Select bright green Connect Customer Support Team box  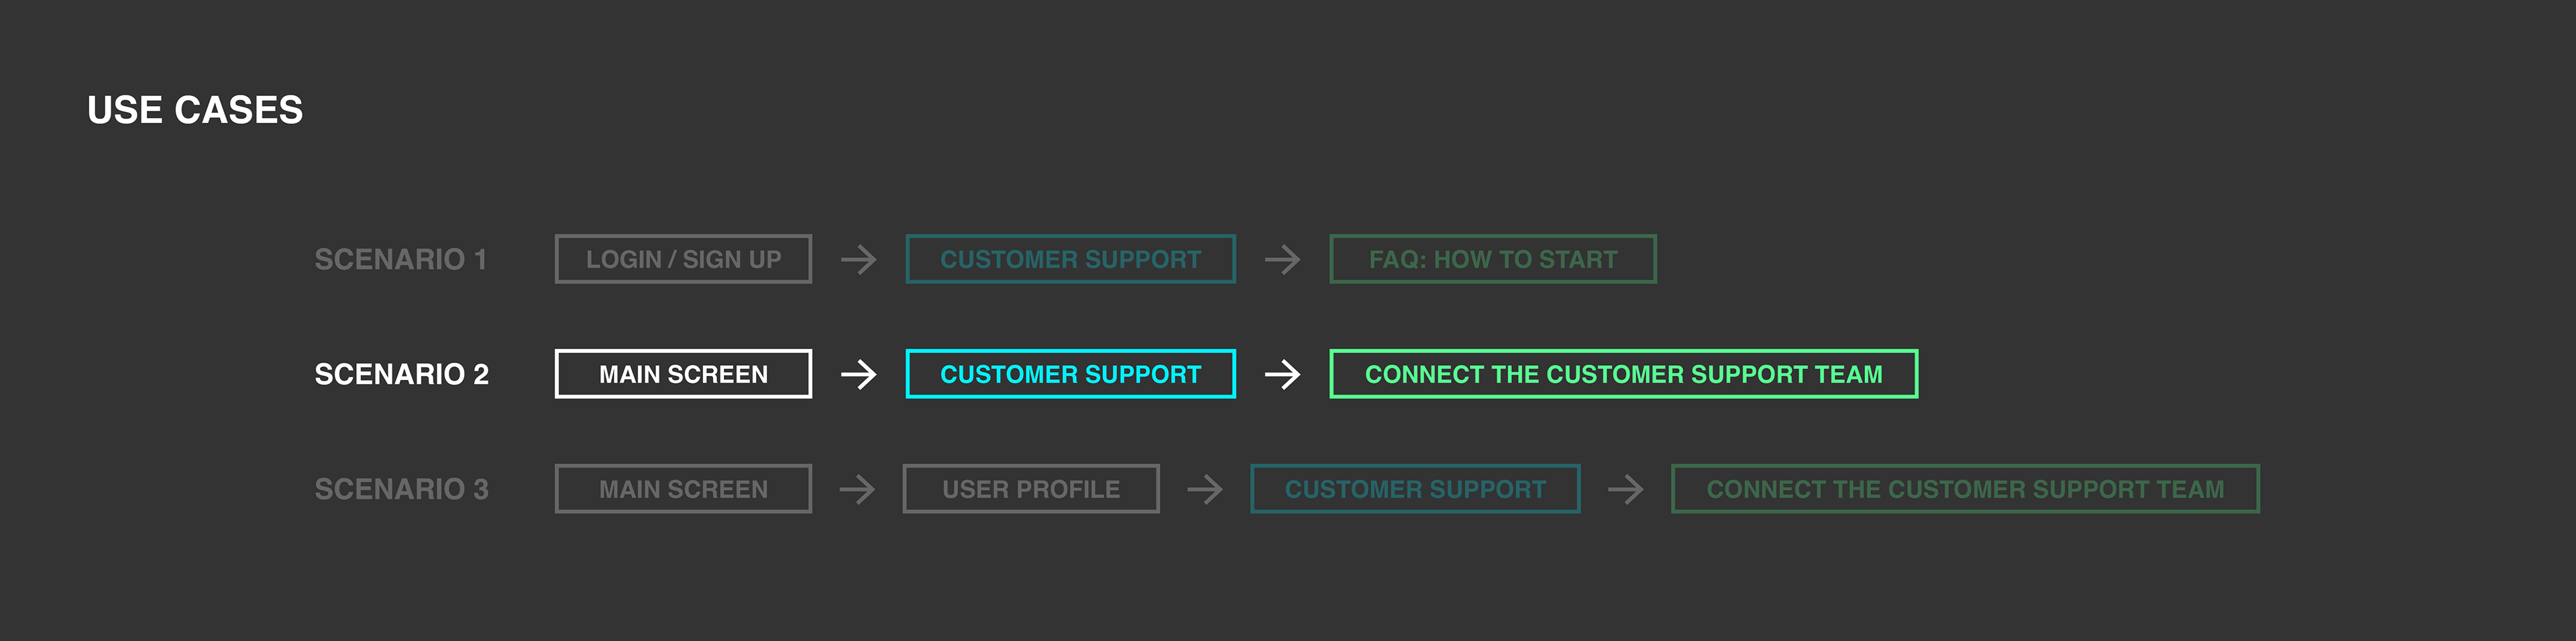(1623, 375)
